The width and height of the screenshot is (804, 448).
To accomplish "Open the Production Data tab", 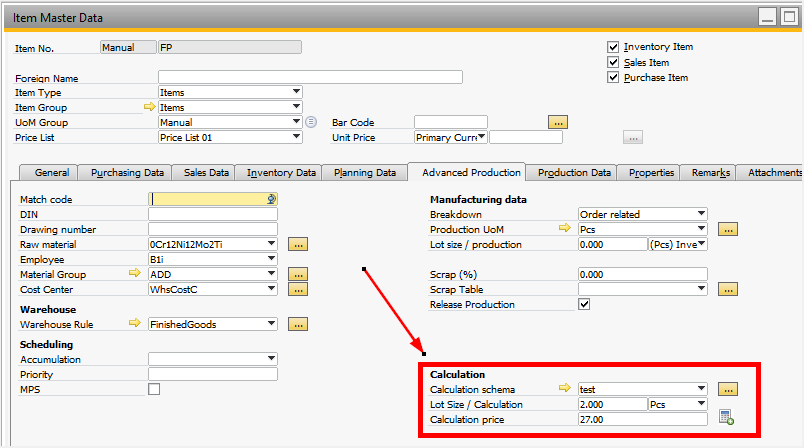I will pos(574,172).
